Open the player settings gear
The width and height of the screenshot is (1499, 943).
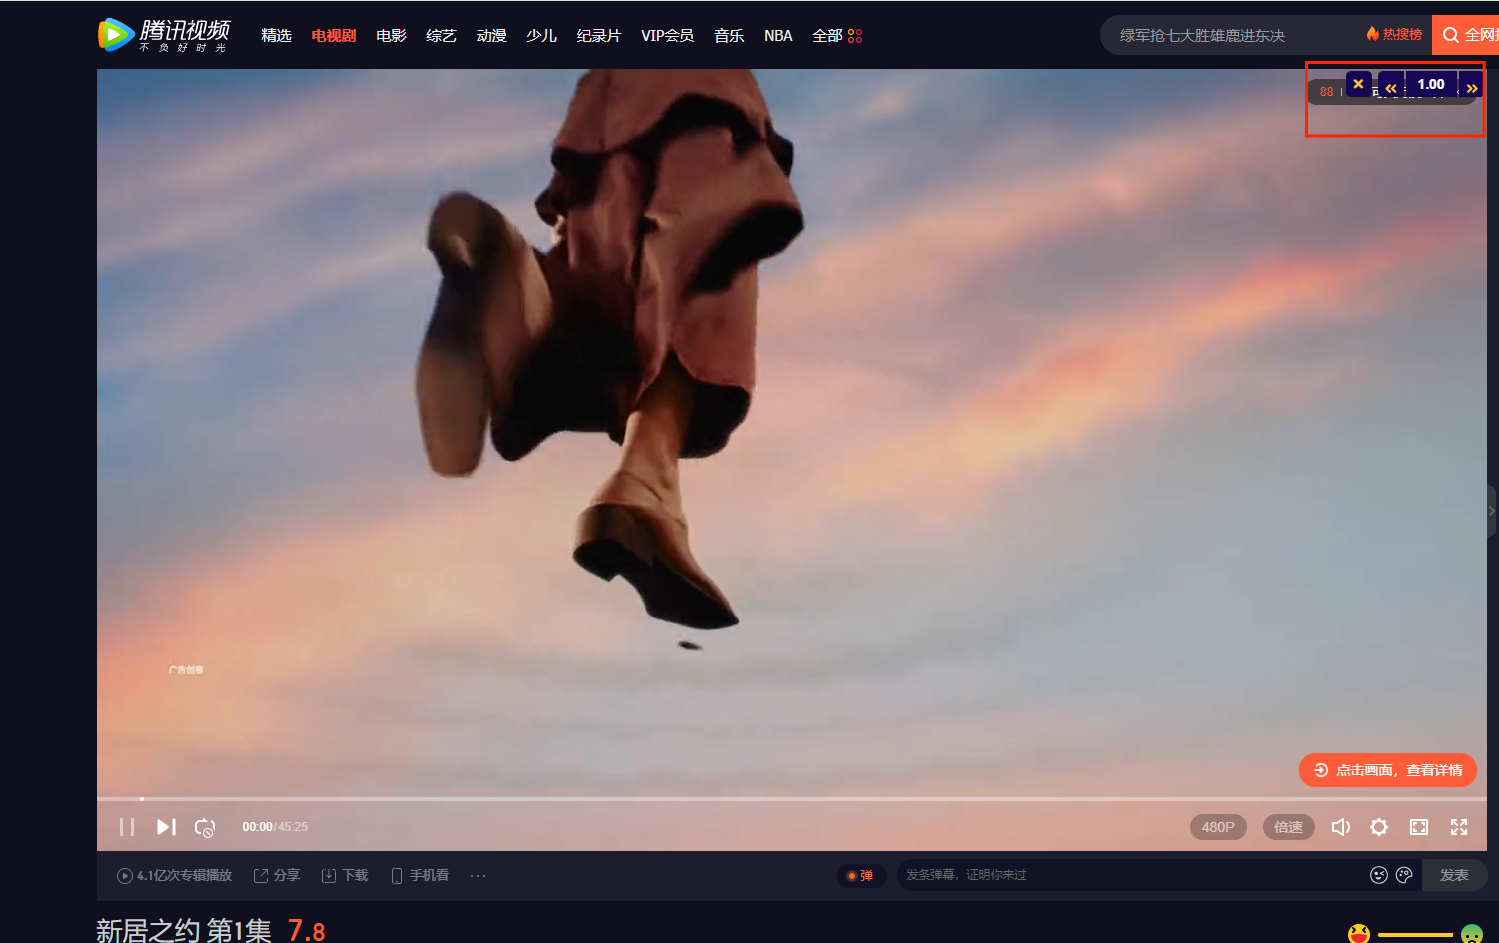(1379, 827)
